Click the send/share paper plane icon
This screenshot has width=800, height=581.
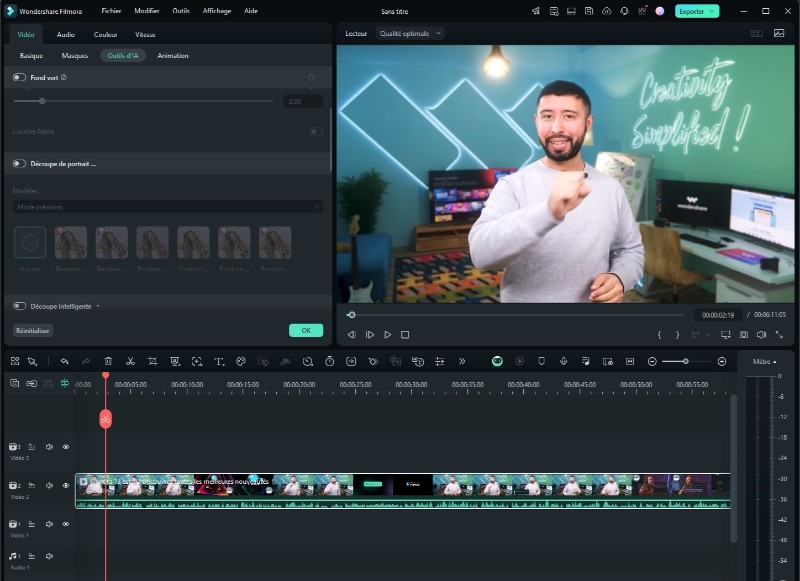(536, 11)
